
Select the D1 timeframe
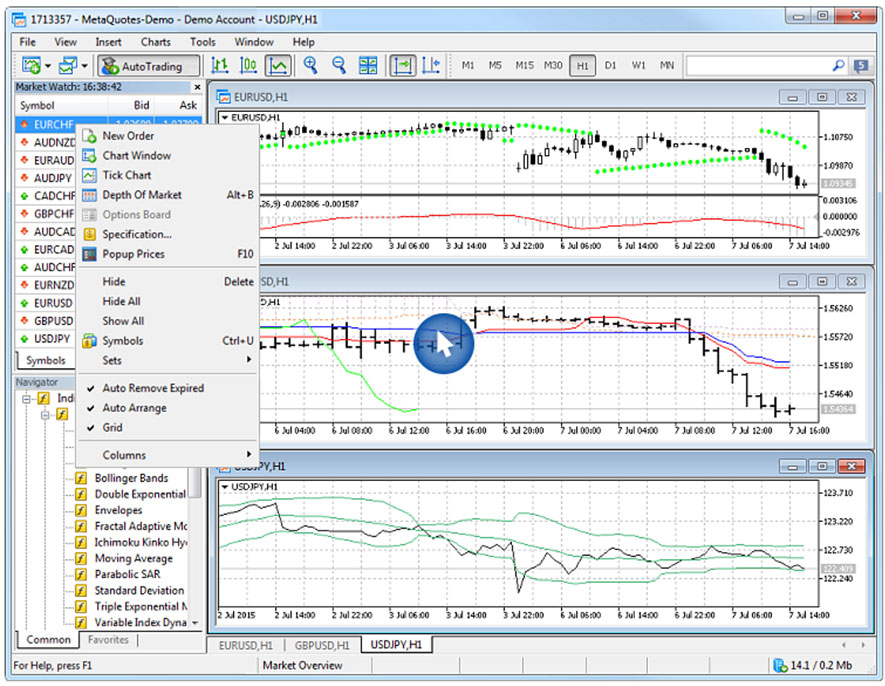coord(611,65)
